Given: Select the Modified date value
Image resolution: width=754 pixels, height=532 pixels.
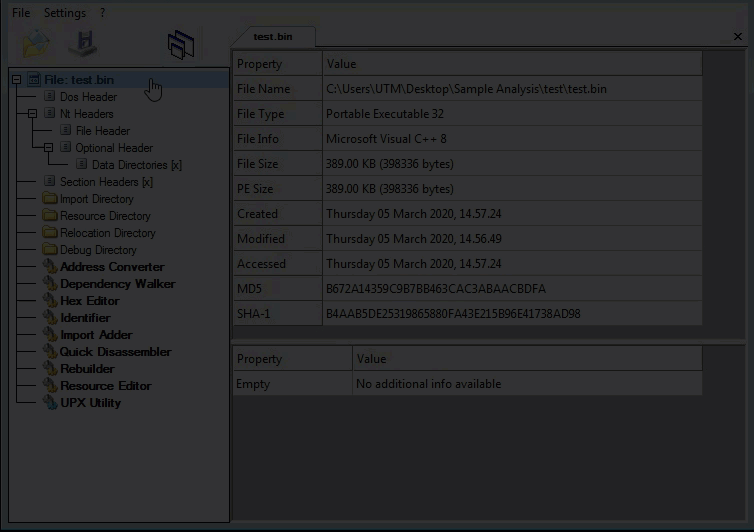Looking at the screenshot, I should click(512, 239).
